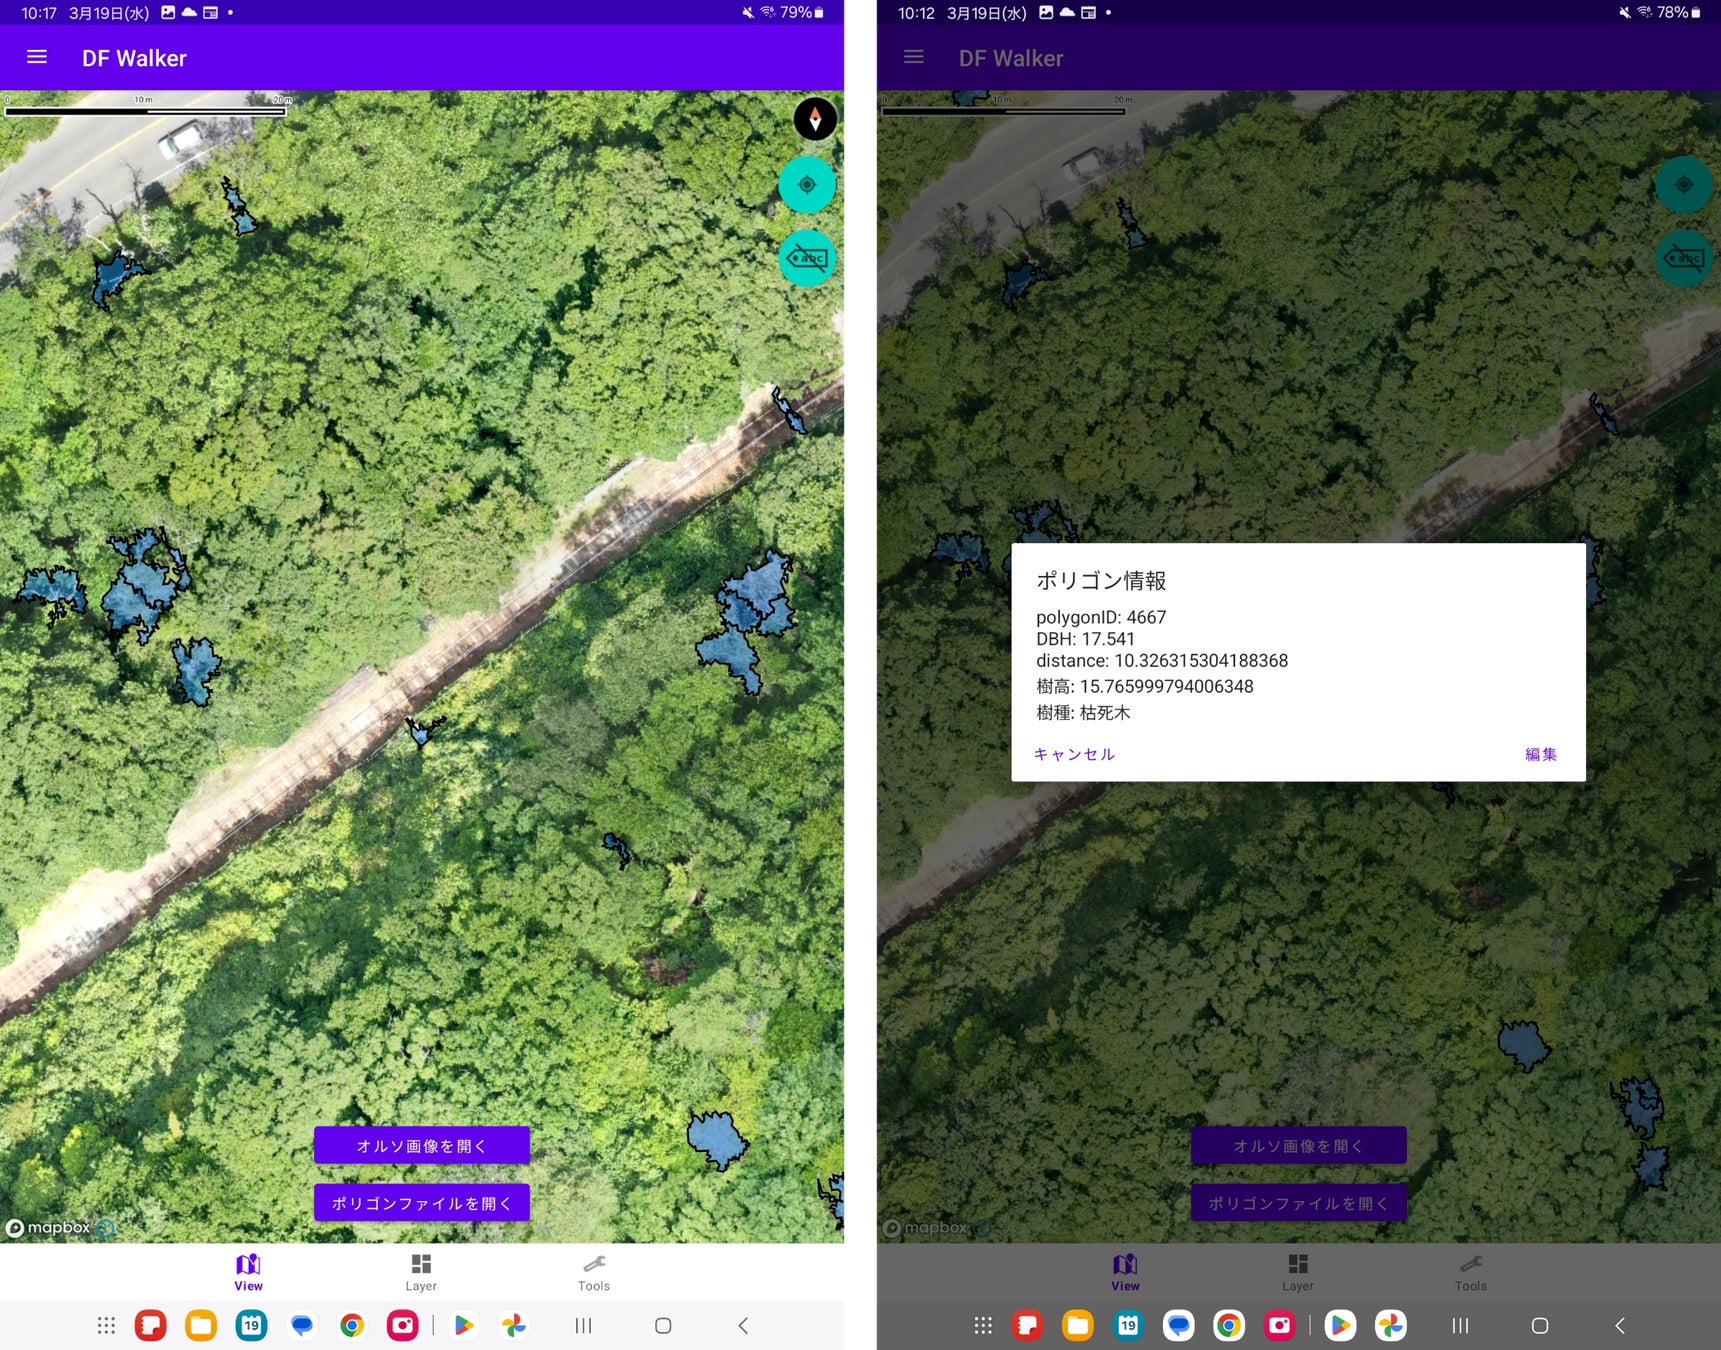Open the Camera app in the 10:17 taskbar

pyautogui.click(x=402, y=1325)
